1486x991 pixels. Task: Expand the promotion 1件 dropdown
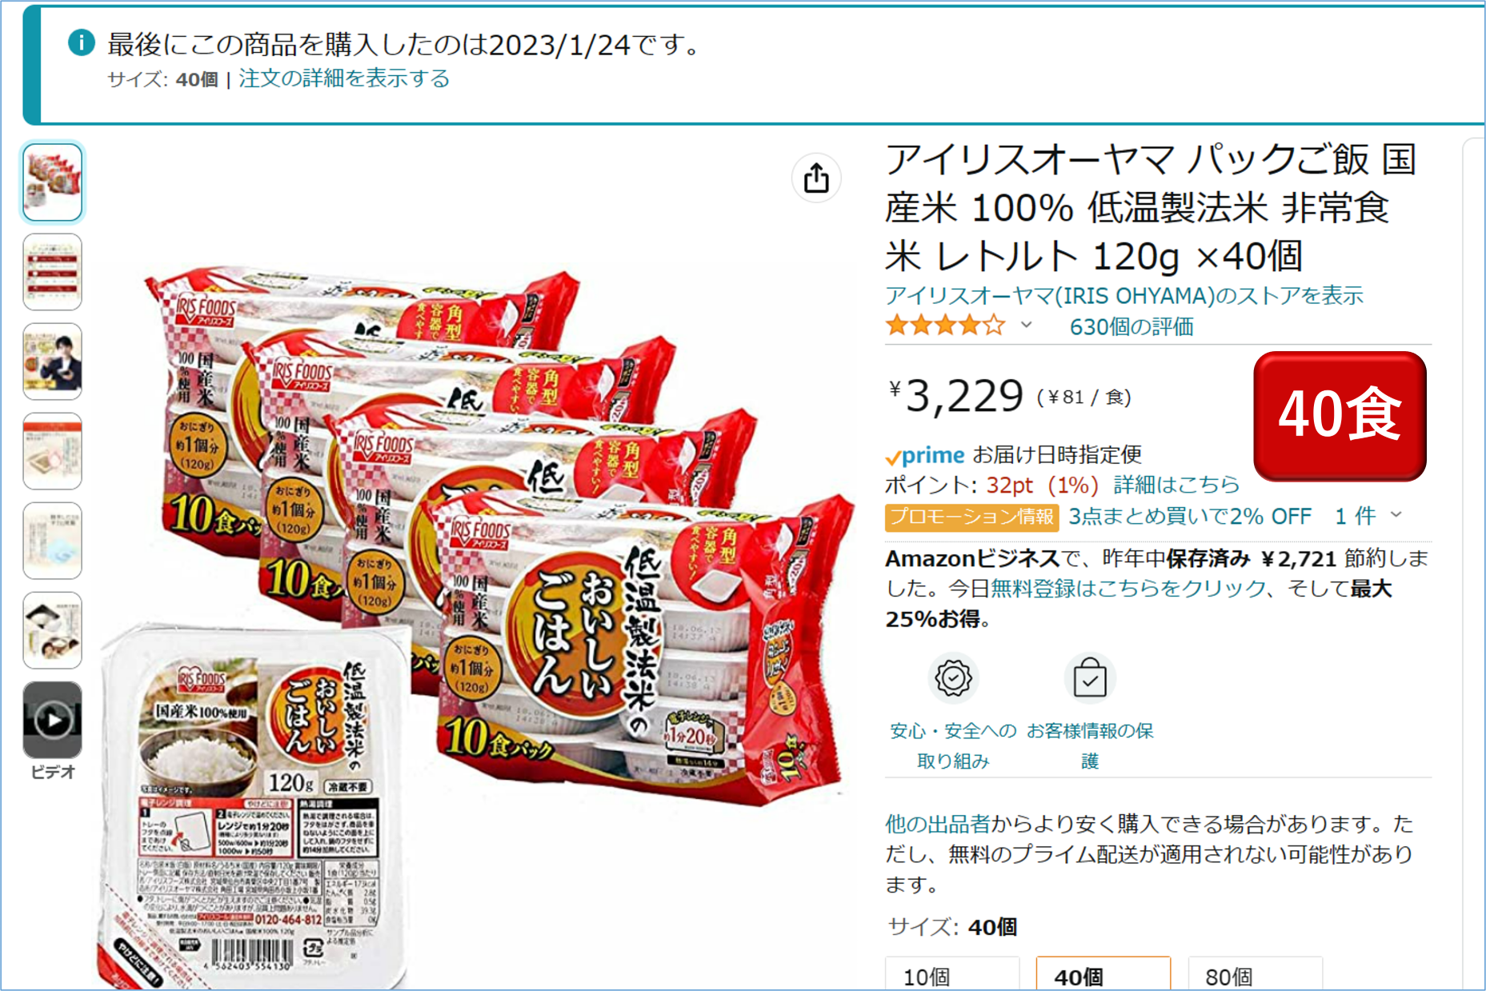1369,516
